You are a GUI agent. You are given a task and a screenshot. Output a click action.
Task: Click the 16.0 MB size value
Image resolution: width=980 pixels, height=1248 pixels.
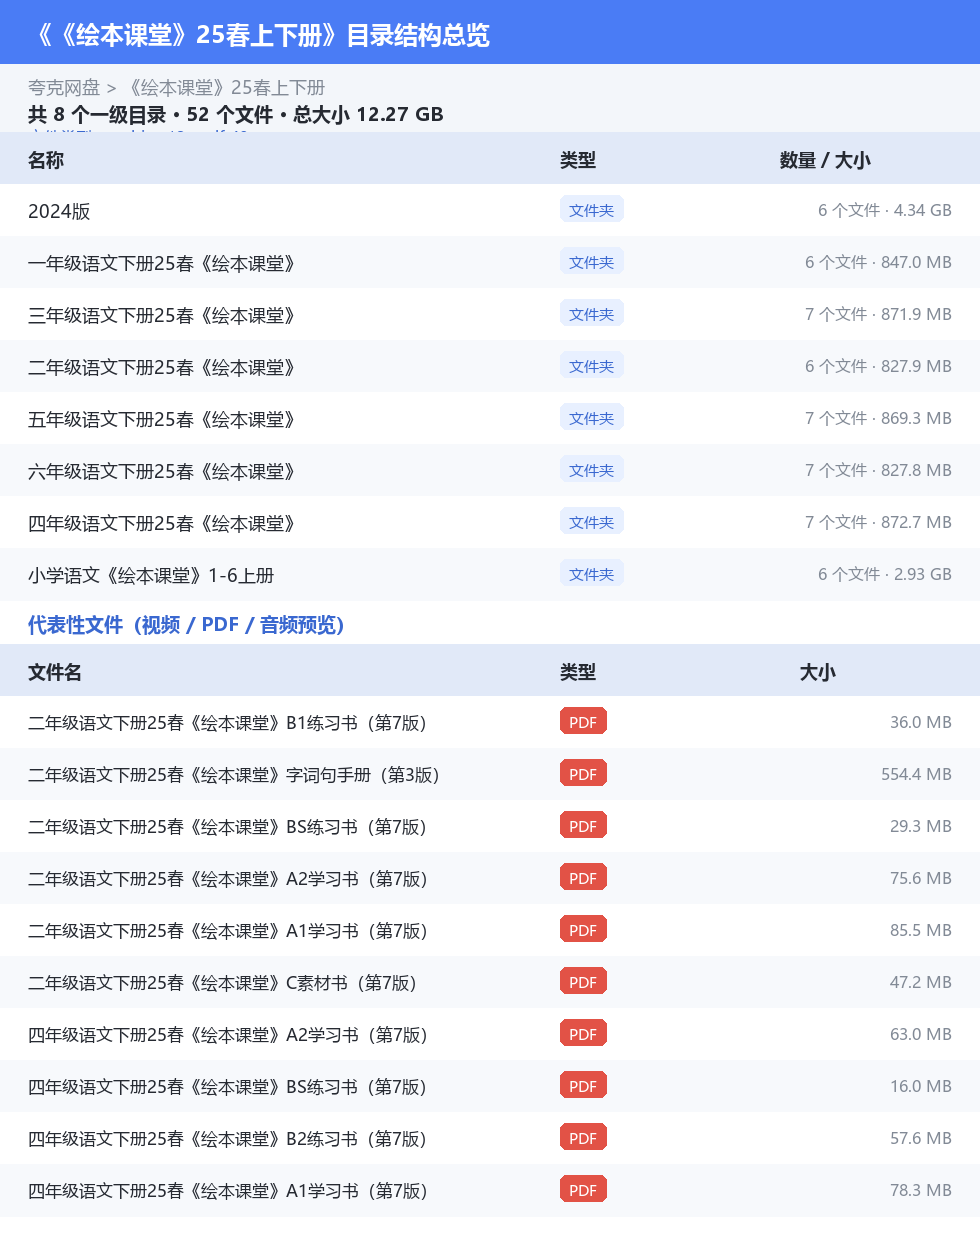tap(920, 1086)
